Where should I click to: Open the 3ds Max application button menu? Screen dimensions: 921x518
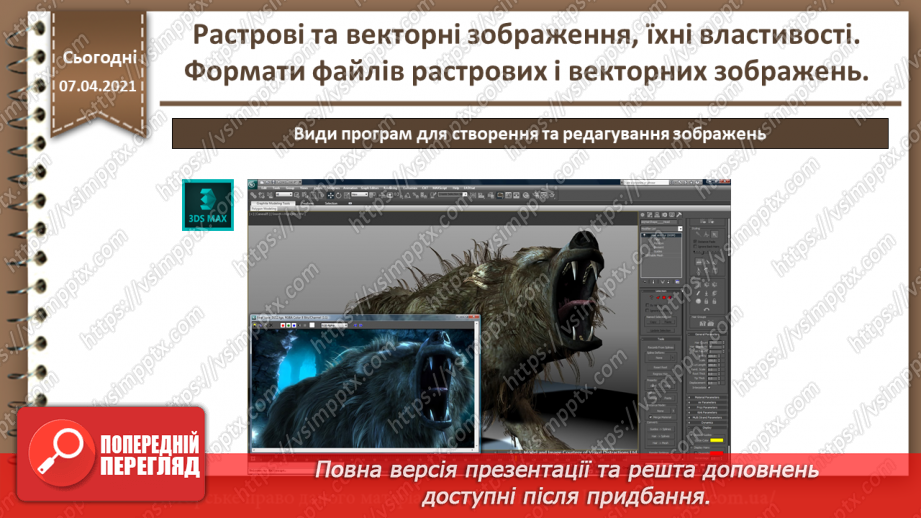251,184
